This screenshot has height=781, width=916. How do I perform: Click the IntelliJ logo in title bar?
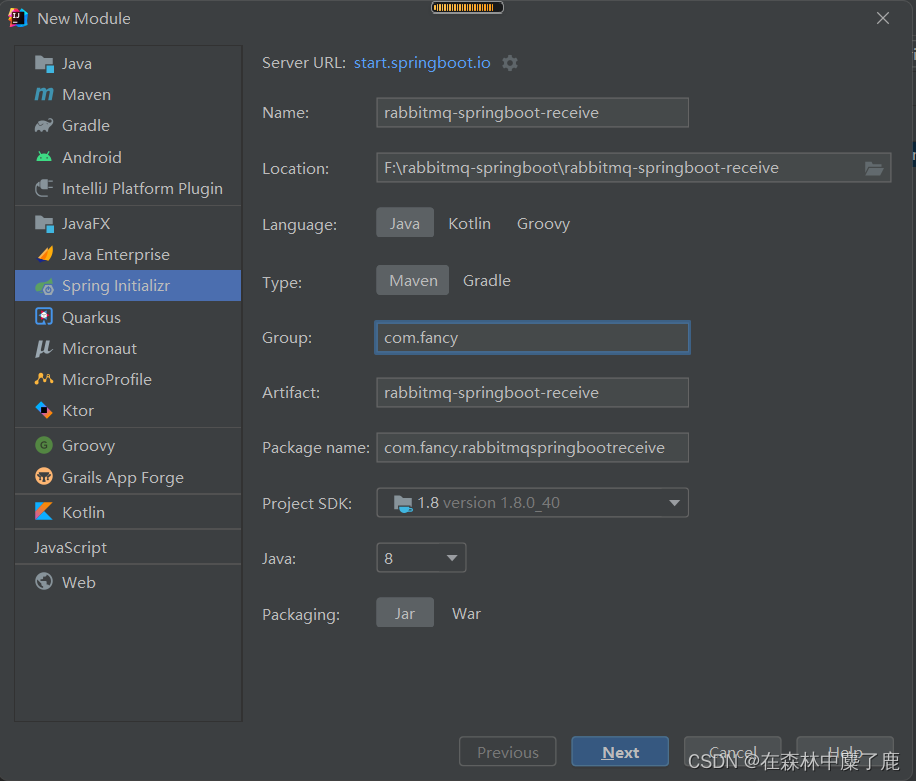(18, 18)
